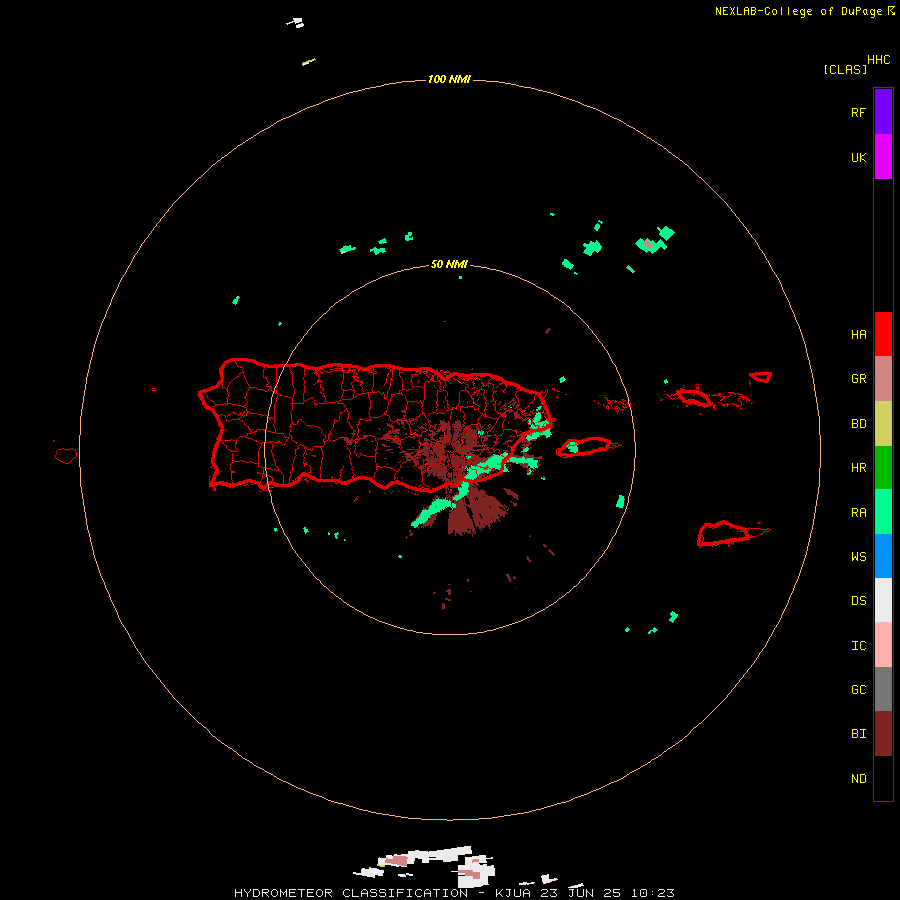Viewport: 900px width, 900px height.
Task: Click the green rain band offshore southeast
Action: (435, 510)
